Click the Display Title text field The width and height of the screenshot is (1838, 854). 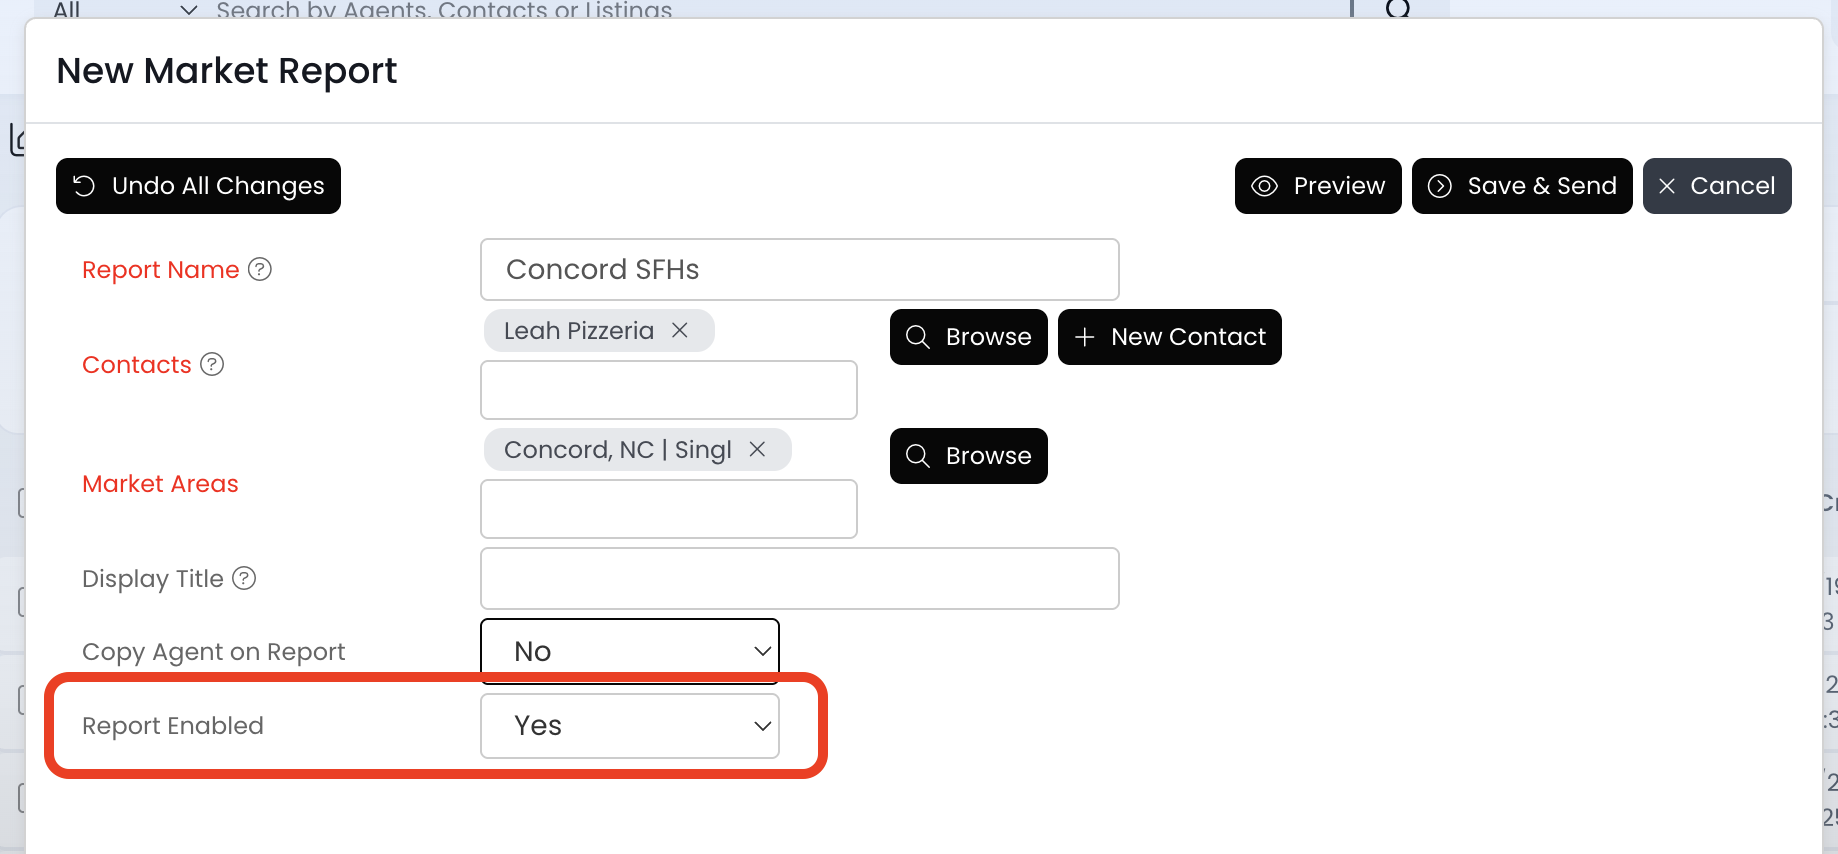pyautogui.click(x=799, y=578)
